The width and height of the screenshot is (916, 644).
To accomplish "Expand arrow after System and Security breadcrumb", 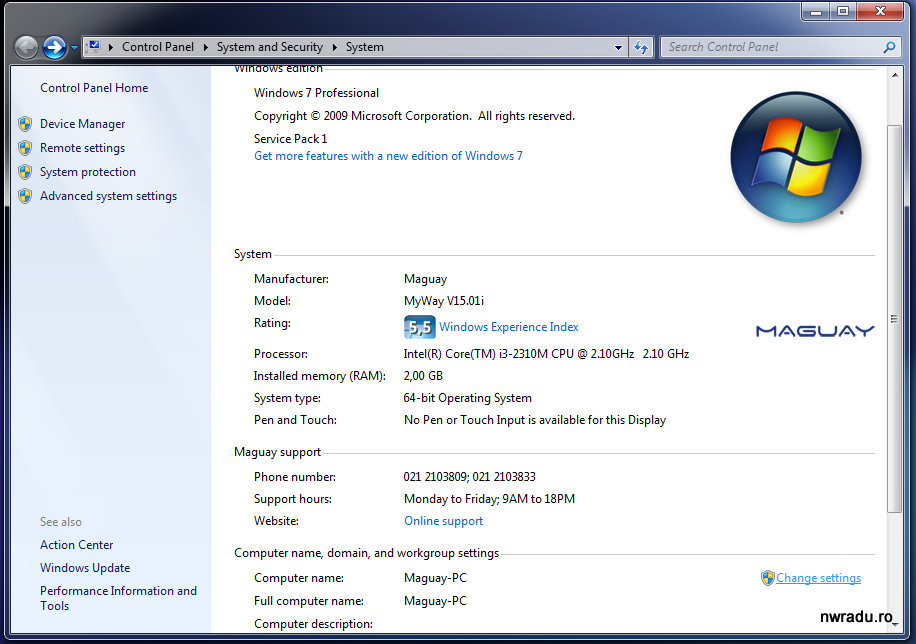I will pyautogui.click(x=335, y=47).
